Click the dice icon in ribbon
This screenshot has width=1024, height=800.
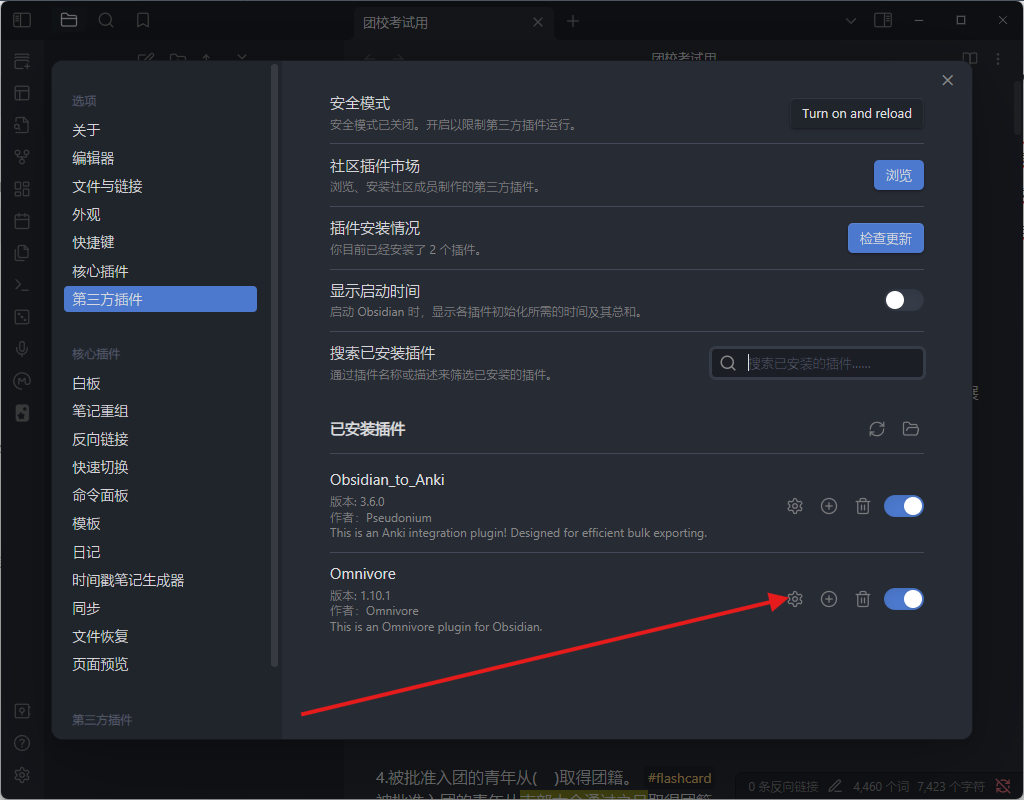click(x=22, y=317)
